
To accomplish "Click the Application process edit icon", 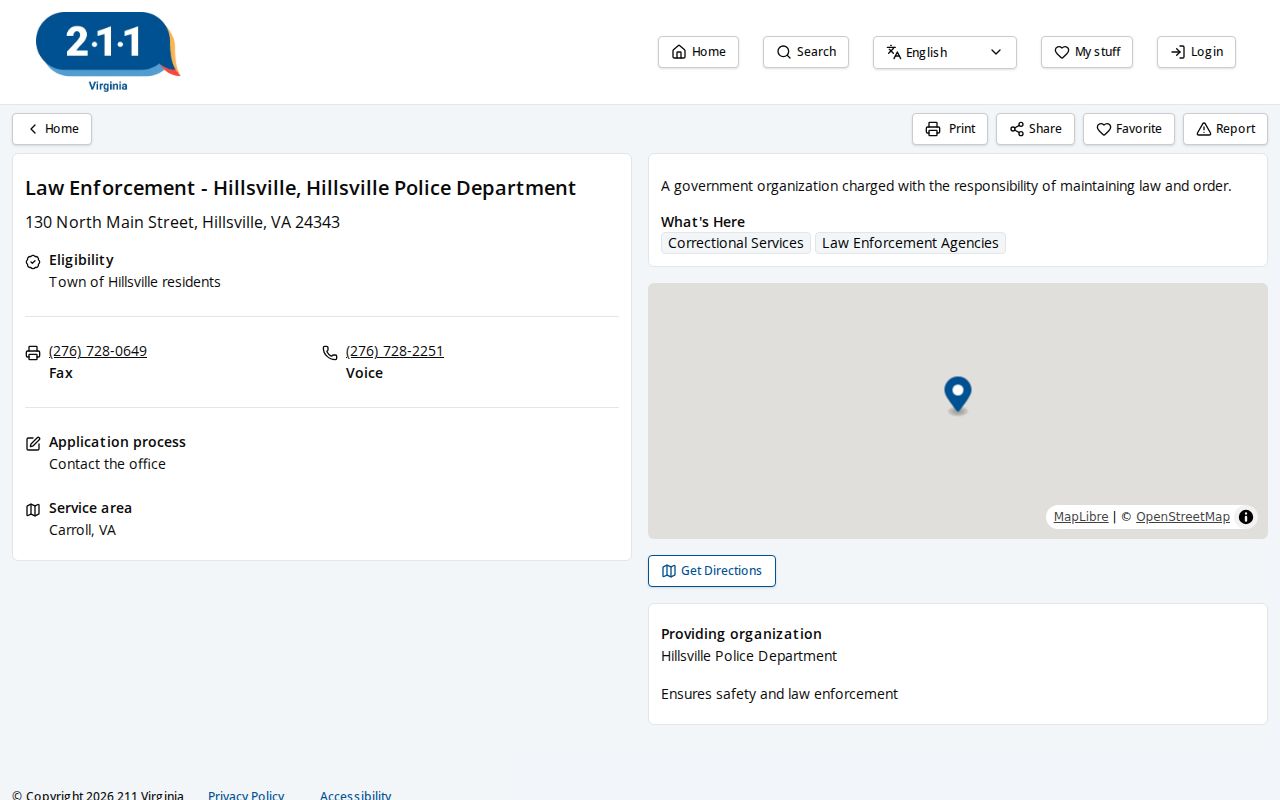I will click(33, 444).
